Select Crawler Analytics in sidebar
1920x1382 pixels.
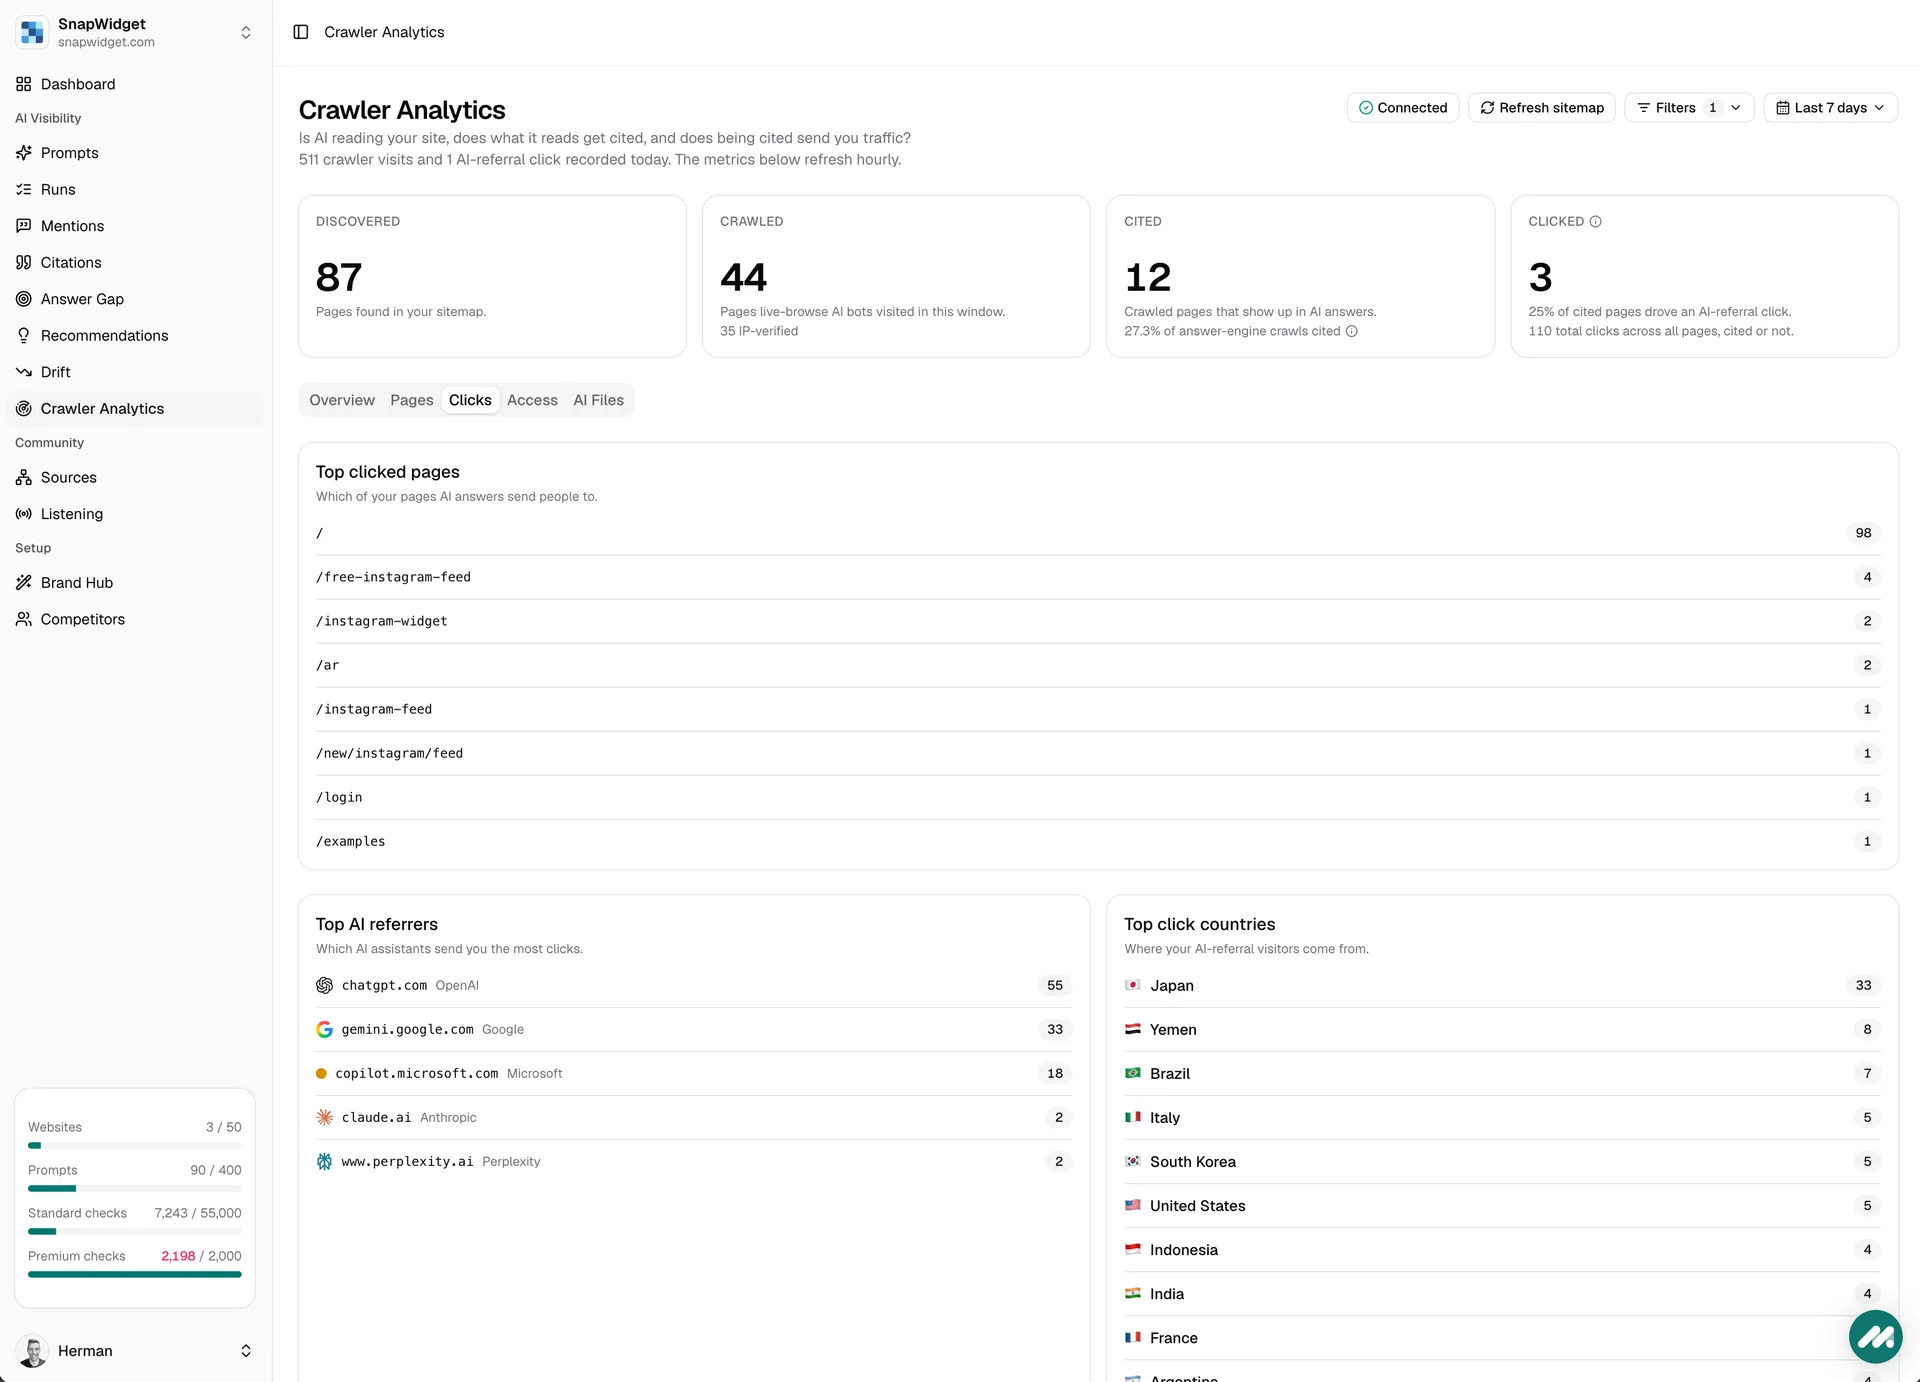135,408
